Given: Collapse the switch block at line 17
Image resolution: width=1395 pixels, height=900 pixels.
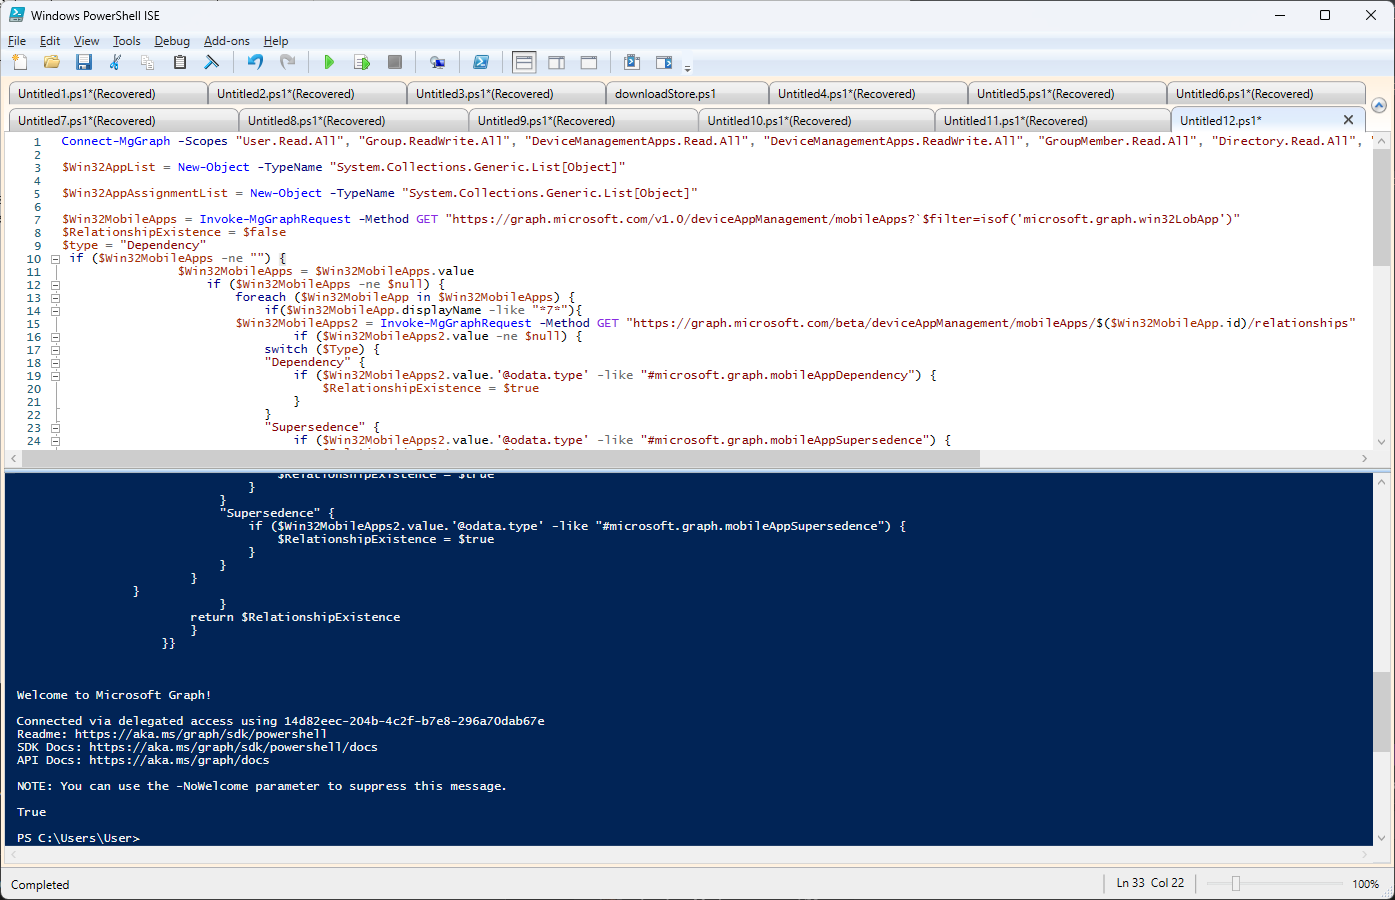Looking at the screenshot, I should point(55,350).
